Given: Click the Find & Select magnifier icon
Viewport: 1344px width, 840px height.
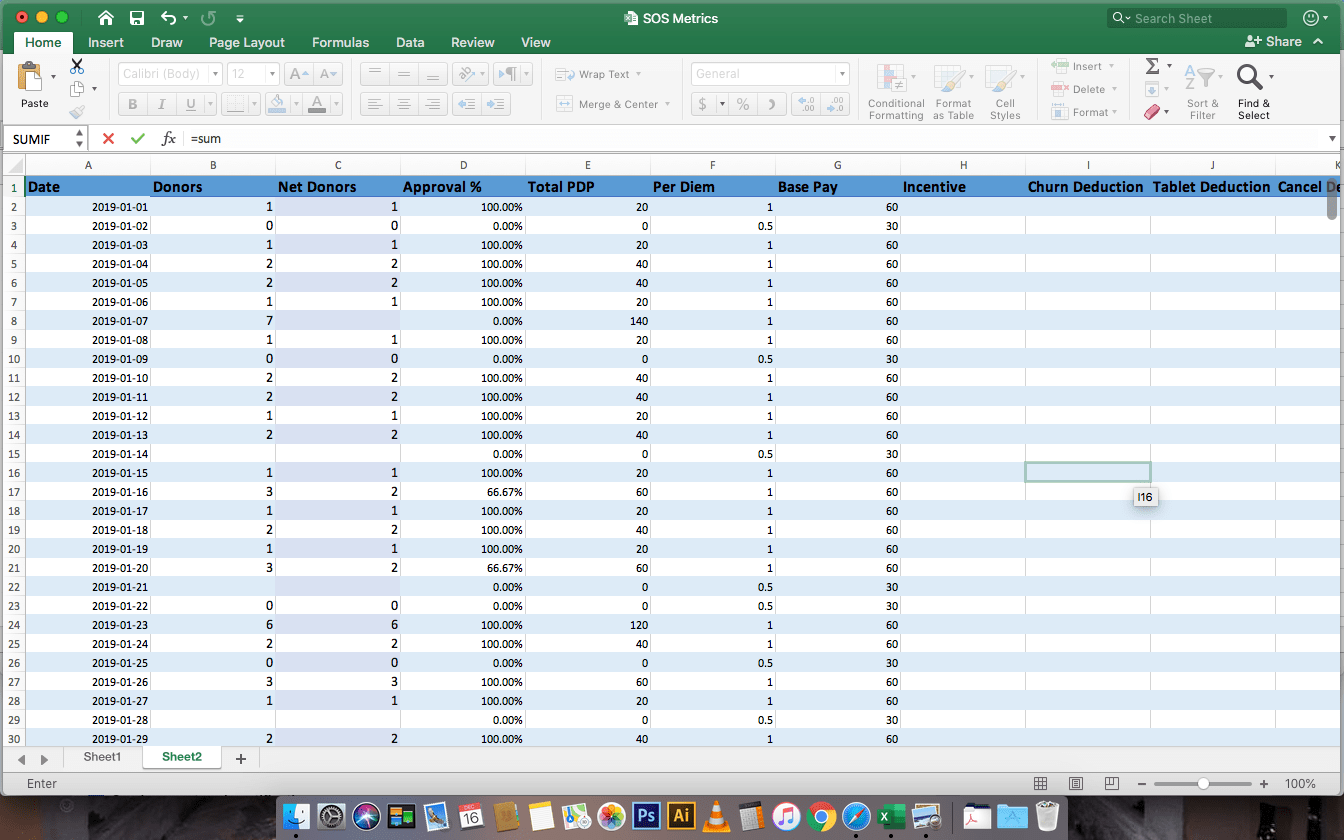Looking at the screenshot, I should [x=1249, y=78].
